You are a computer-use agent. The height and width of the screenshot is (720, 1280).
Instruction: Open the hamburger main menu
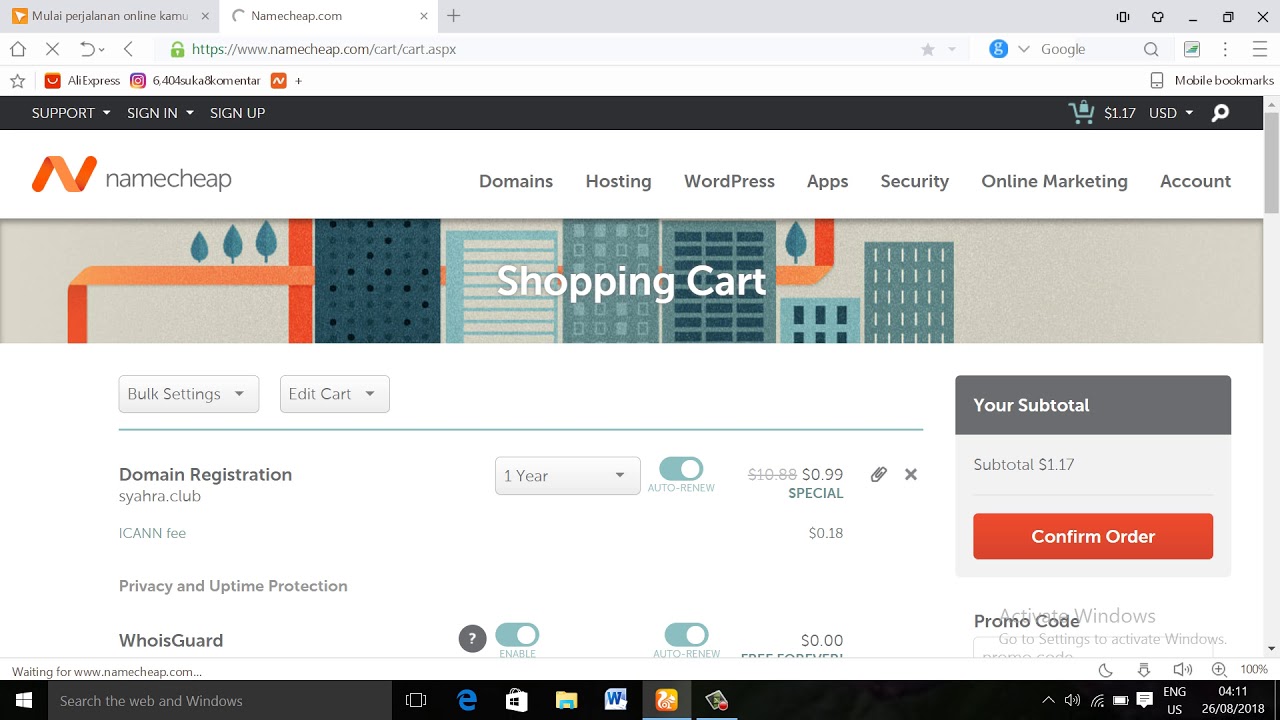click(1259, 49)
